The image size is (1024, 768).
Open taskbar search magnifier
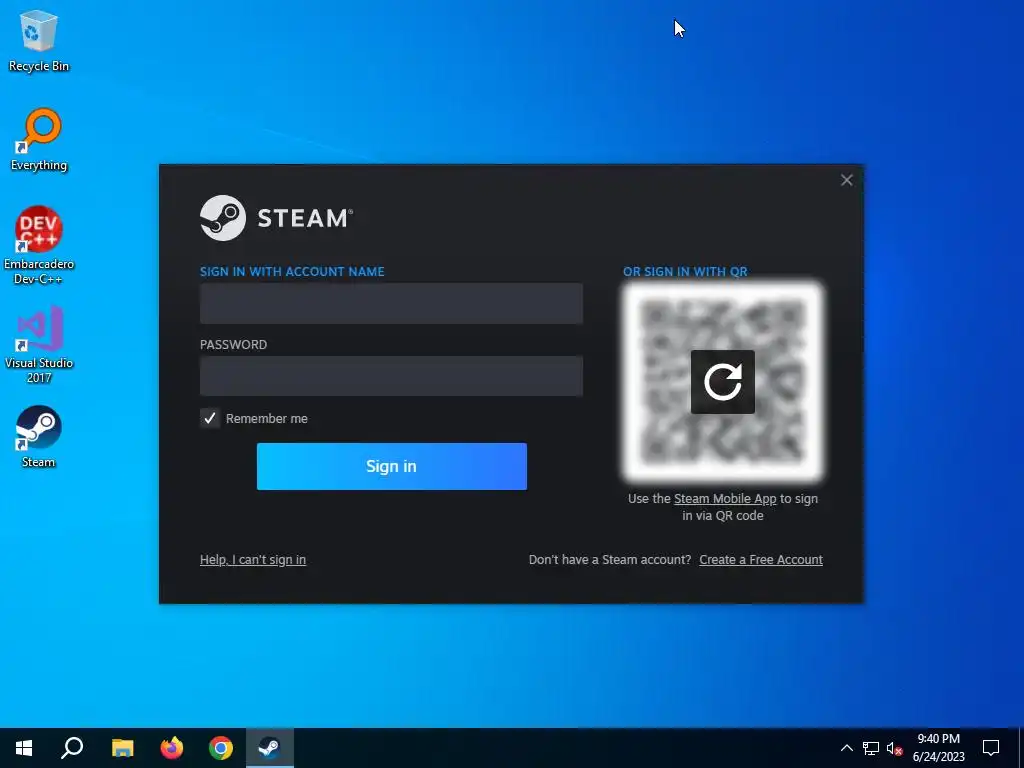click(72, 748)
